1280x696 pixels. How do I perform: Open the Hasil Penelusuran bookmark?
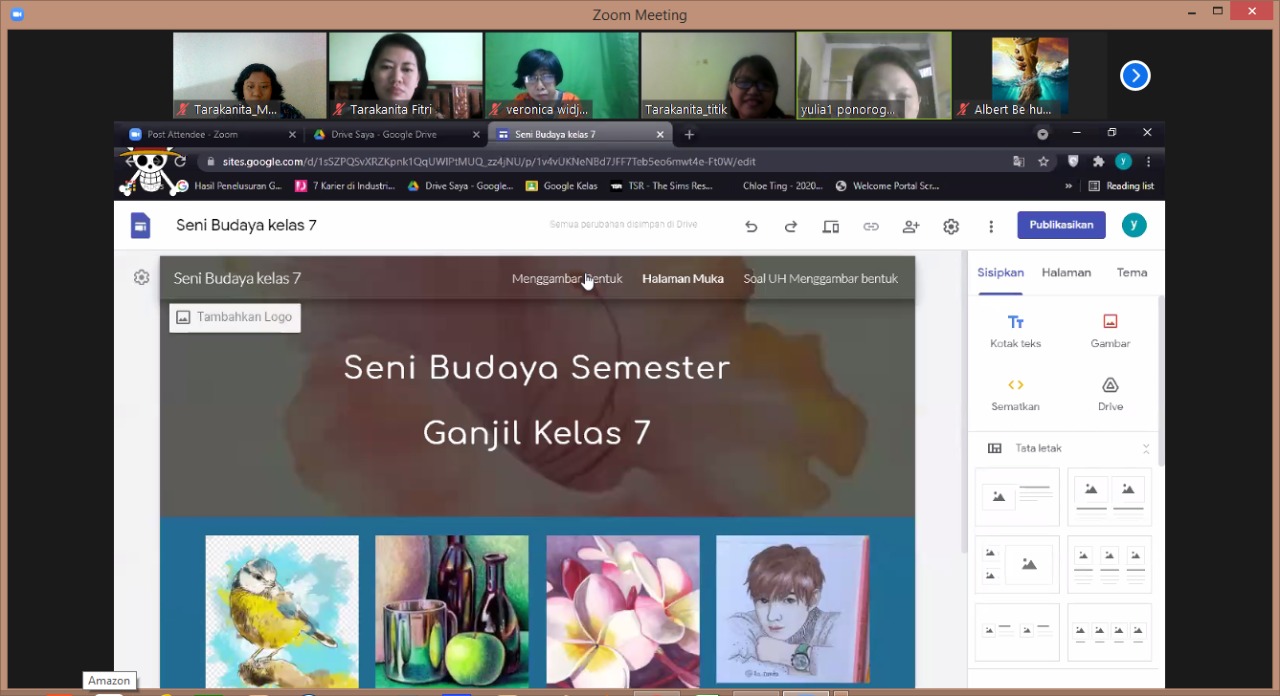coord(229,186)
